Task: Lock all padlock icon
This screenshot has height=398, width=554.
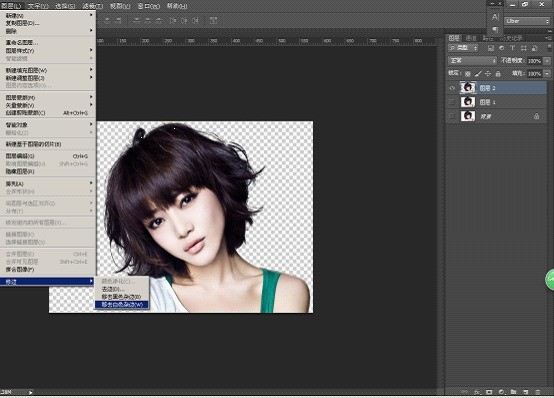Action: tap(498, 74)
